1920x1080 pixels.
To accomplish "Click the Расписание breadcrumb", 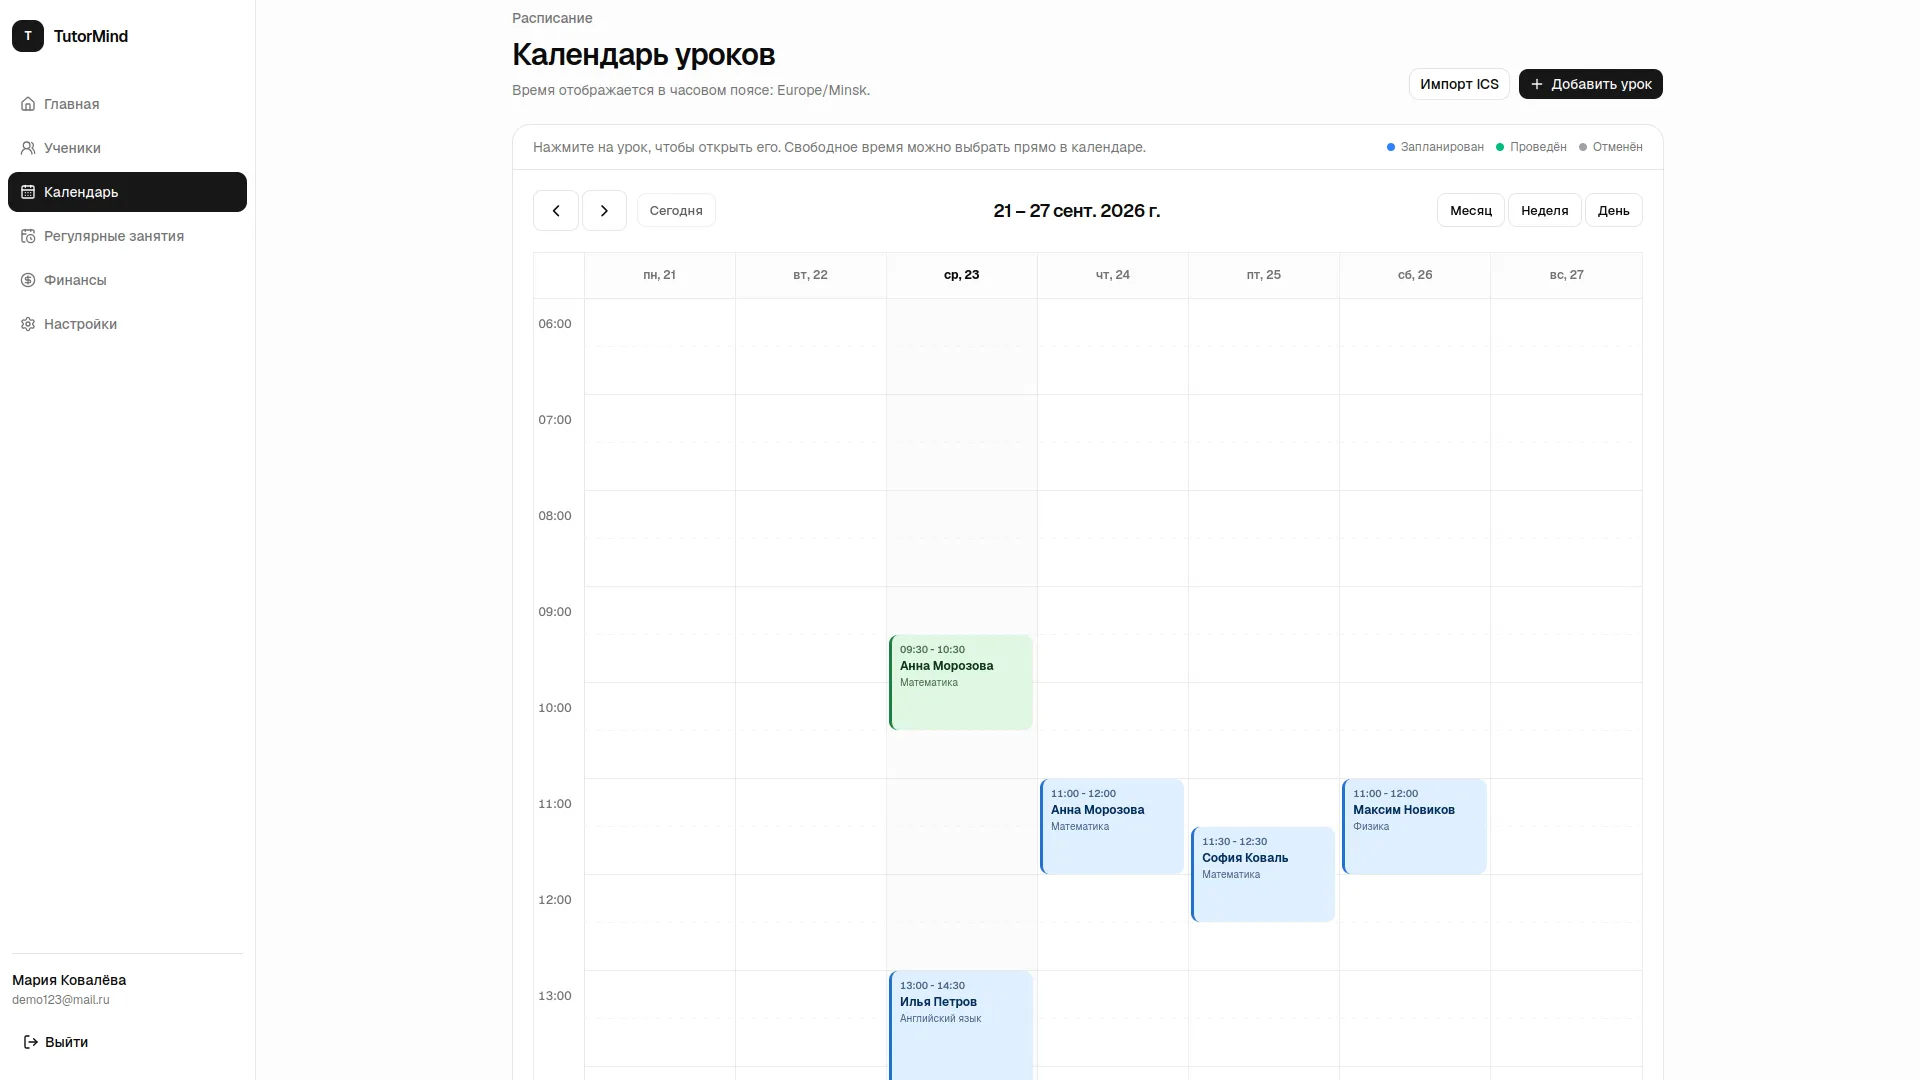I will [x=552, y=18].
